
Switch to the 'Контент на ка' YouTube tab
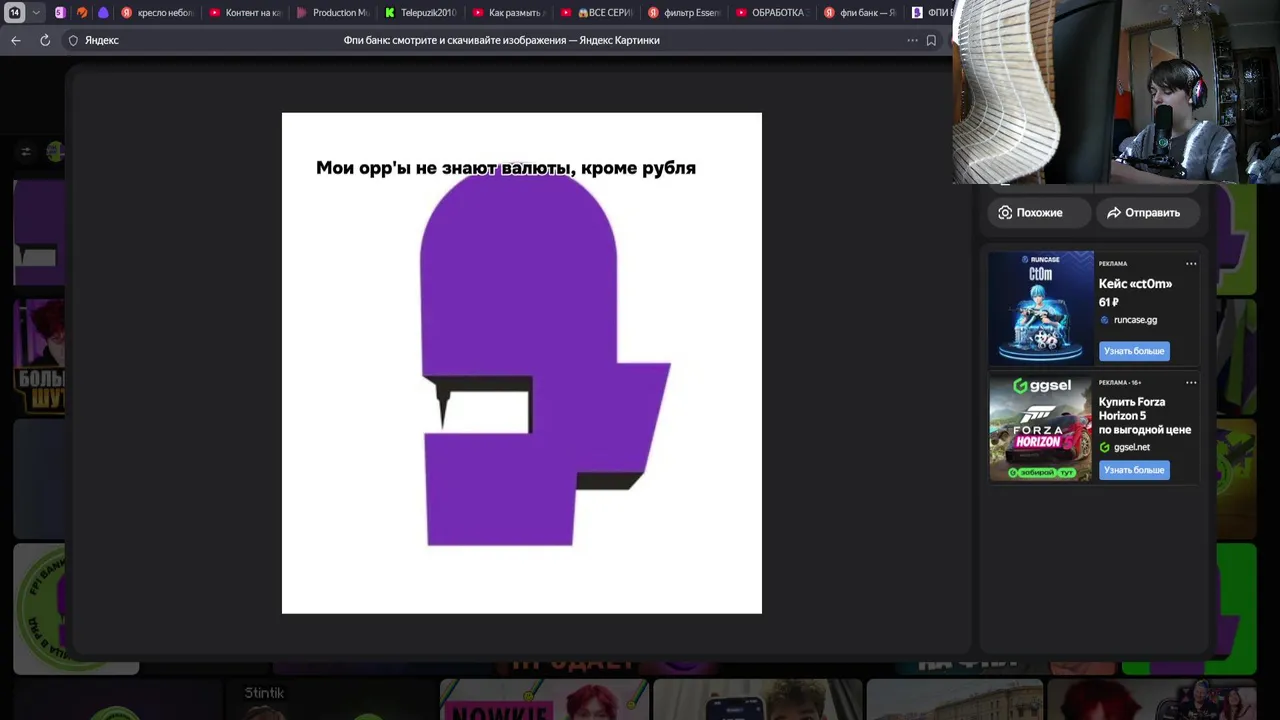(245, 13)
